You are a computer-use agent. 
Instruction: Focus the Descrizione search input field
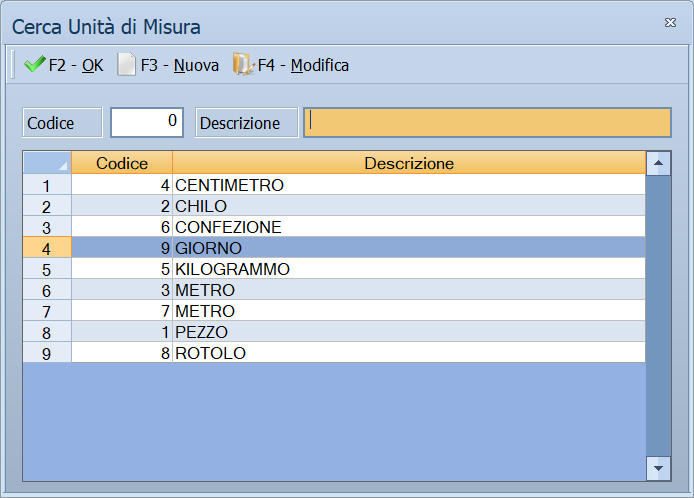pos(487,122)
